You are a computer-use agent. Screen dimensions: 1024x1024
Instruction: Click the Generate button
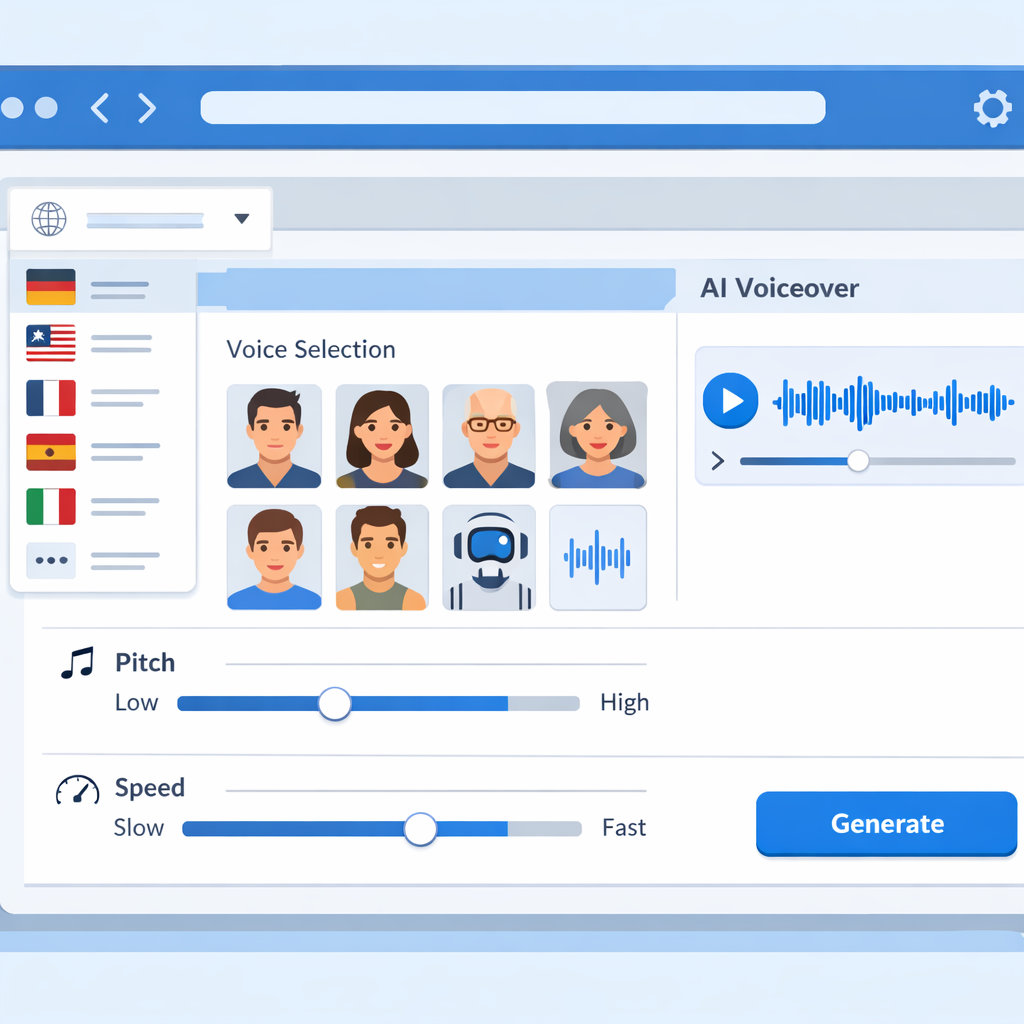pos(886,823)
